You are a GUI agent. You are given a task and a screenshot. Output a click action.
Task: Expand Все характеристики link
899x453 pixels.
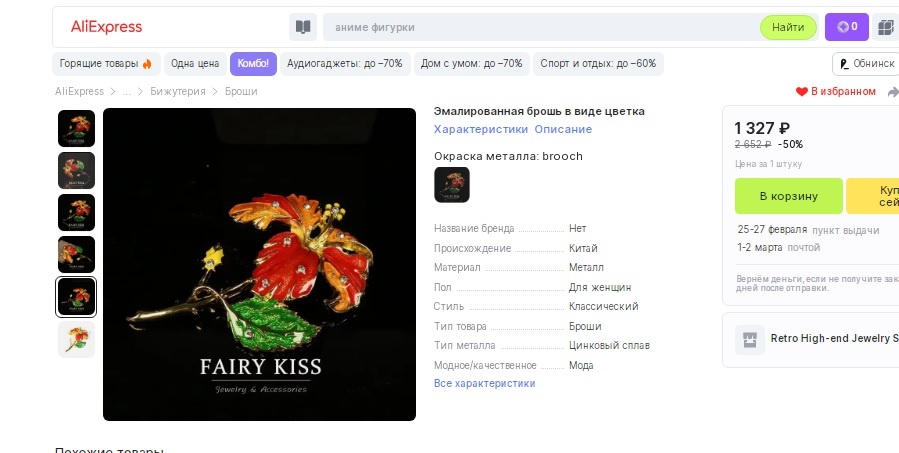click(x=484, y=383)
